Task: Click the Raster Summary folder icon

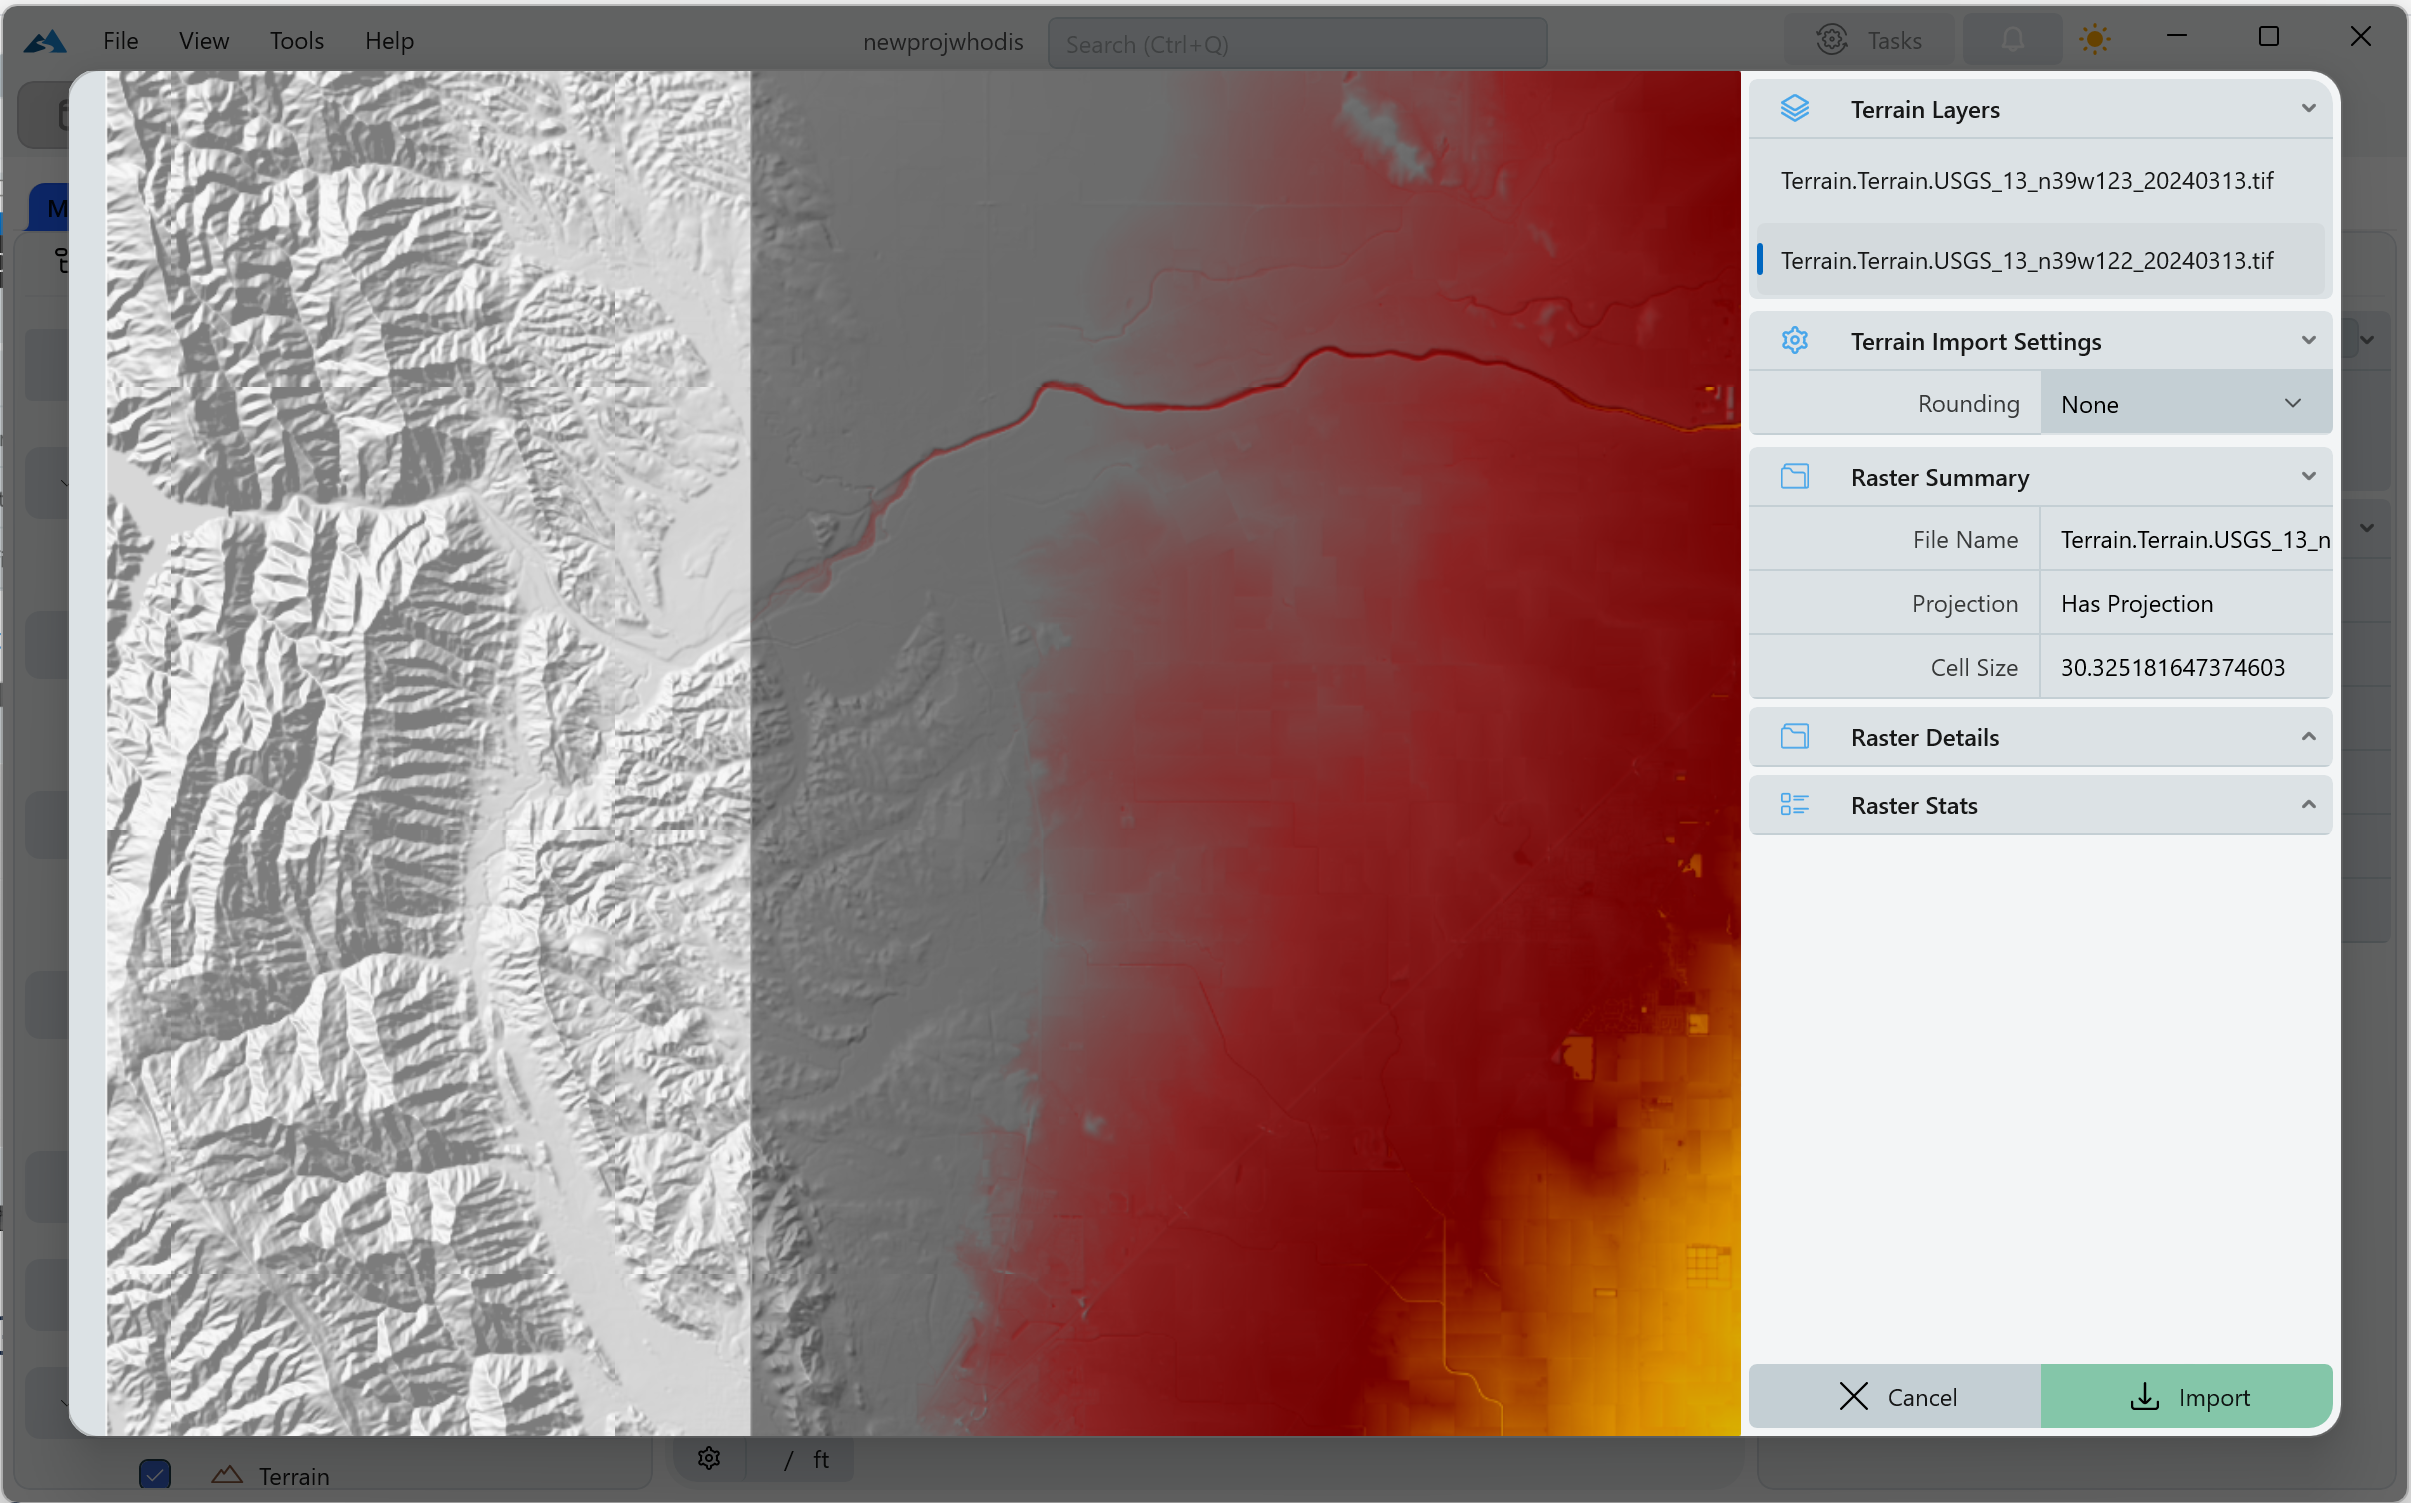Action: point(1795,477)
